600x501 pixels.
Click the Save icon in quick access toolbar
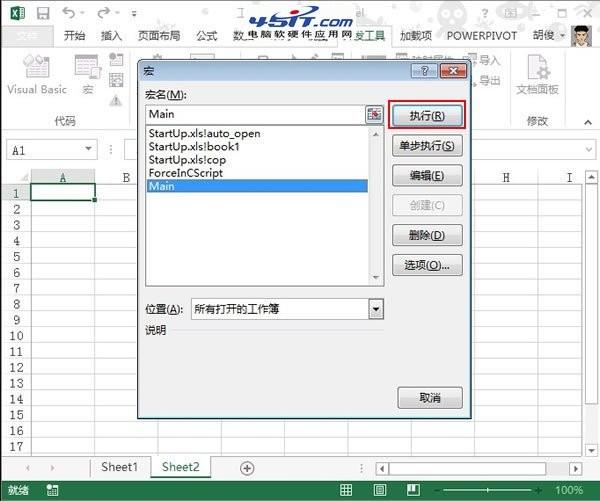(x=41, y=14)
